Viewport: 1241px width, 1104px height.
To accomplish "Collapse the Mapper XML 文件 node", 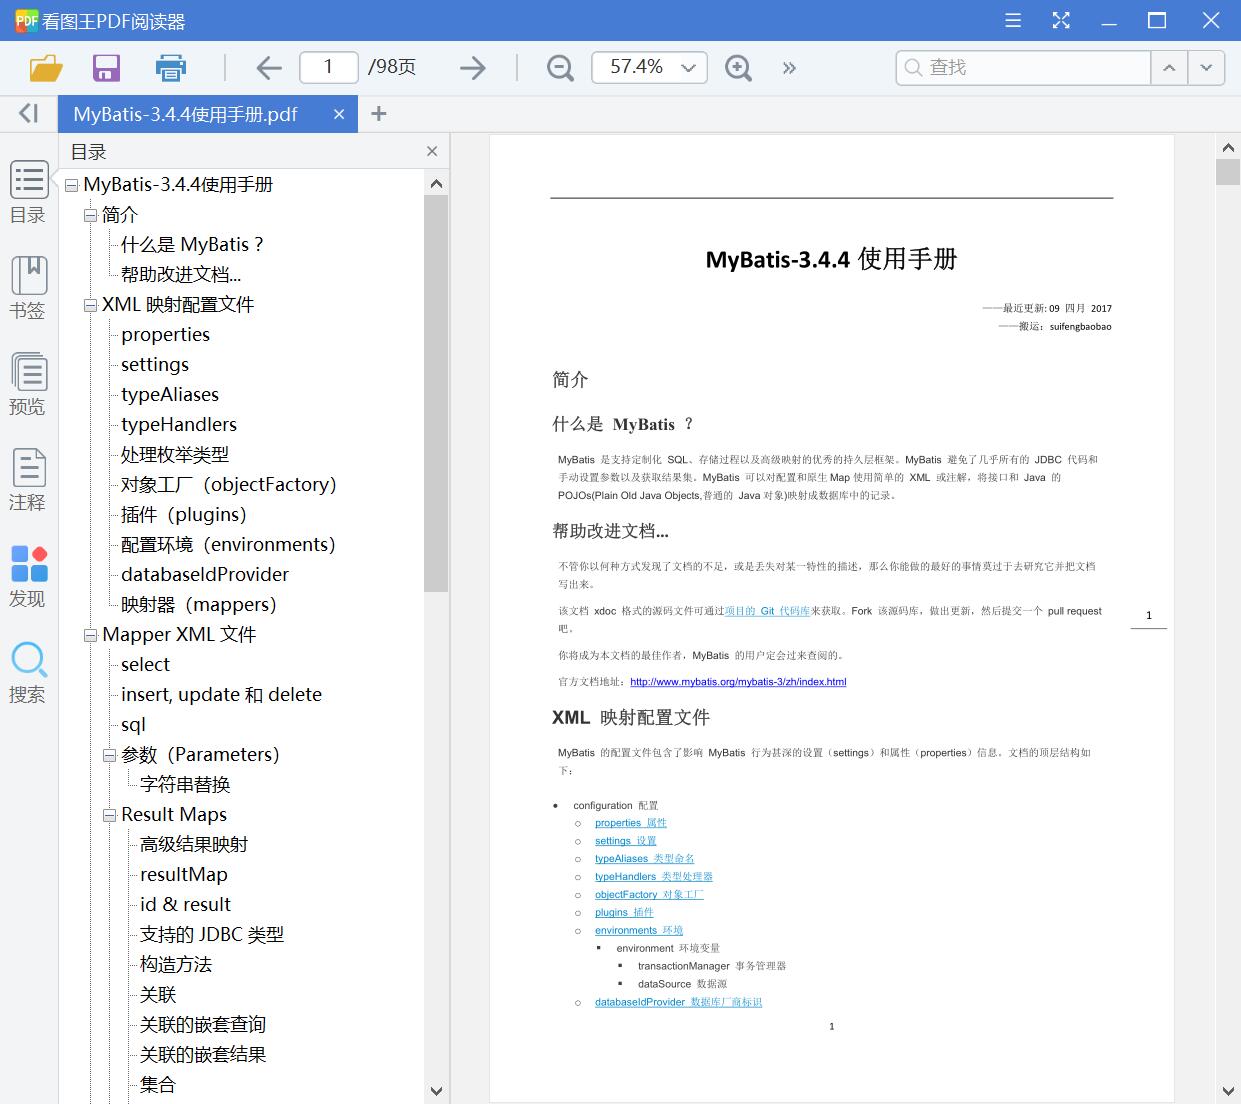I will pyautogui.click(x=90, y=635).
